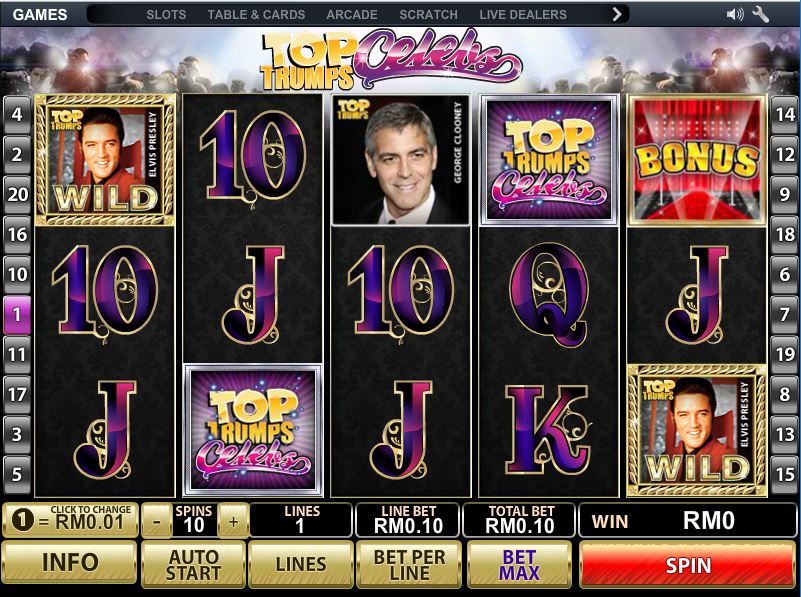Click the Bet Max button

(519, 565)
